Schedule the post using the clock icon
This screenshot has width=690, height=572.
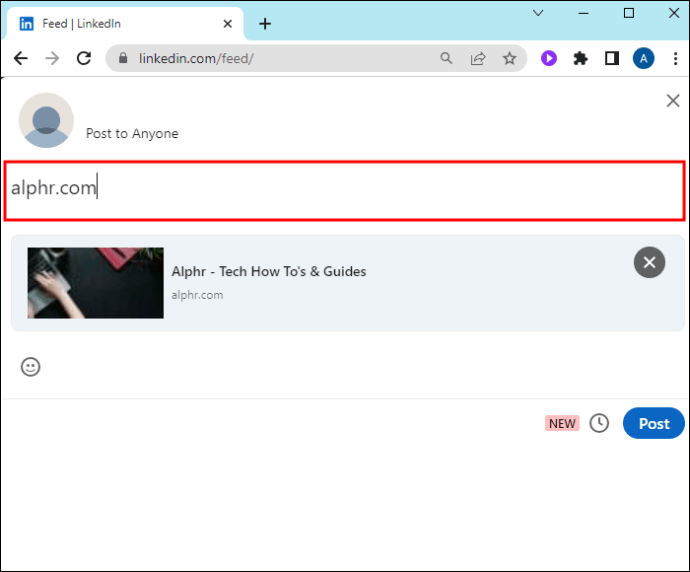[x=599, y=423]
